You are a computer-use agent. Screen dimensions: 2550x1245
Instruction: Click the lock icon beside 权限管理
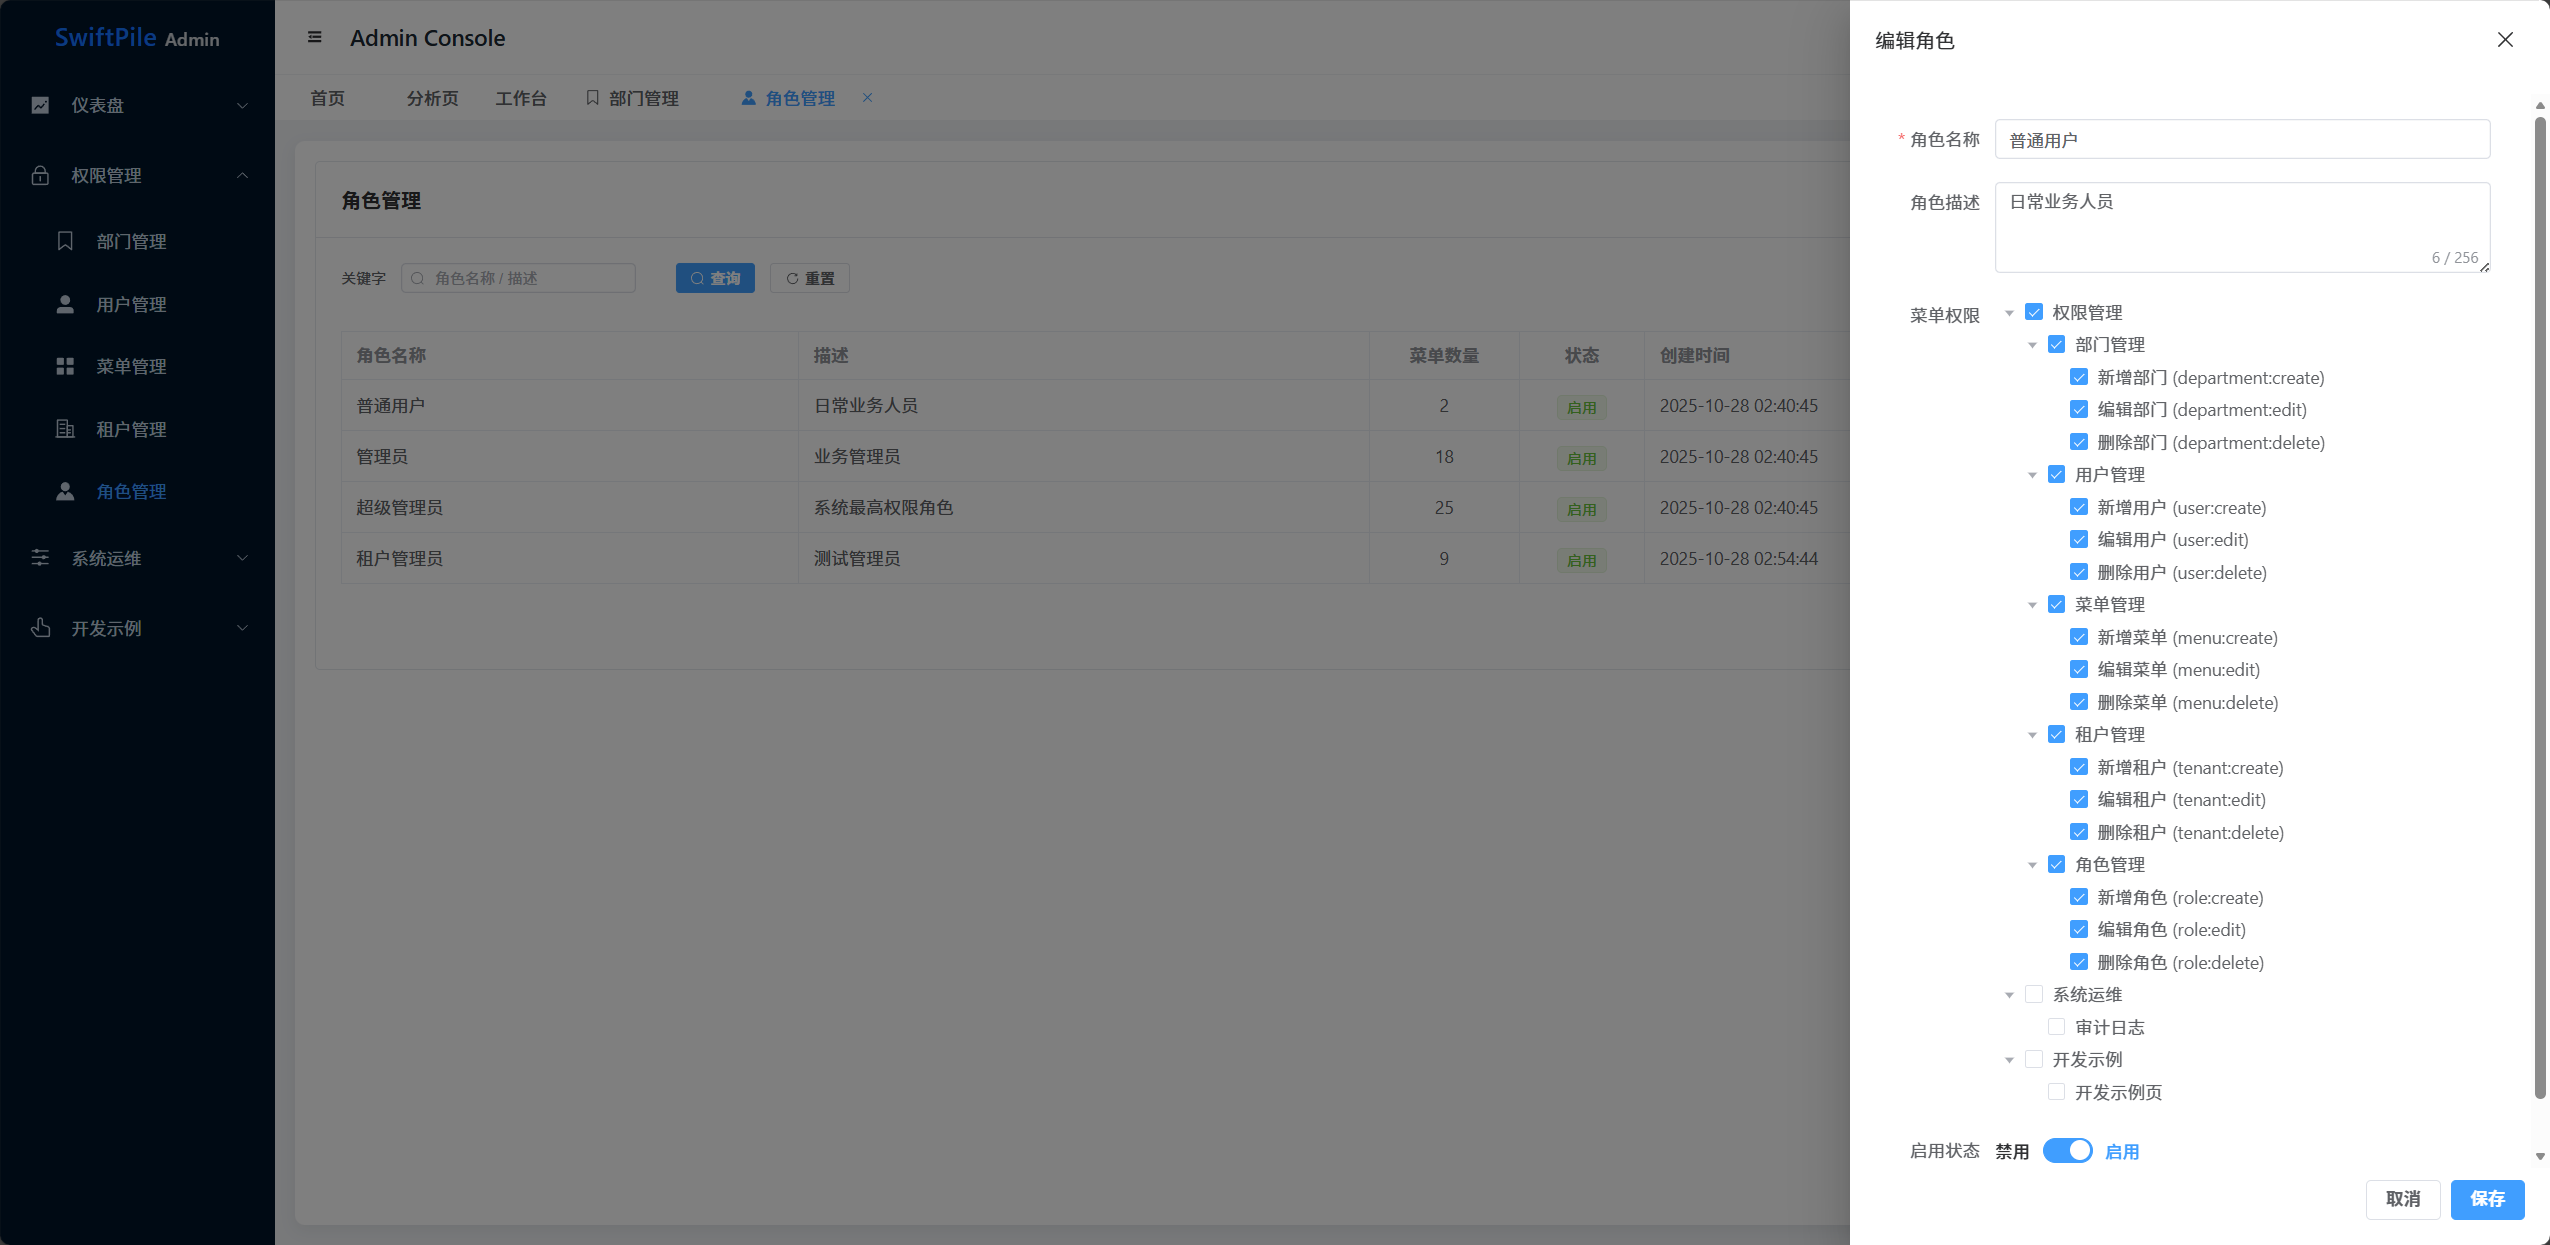tap(40, 176)
